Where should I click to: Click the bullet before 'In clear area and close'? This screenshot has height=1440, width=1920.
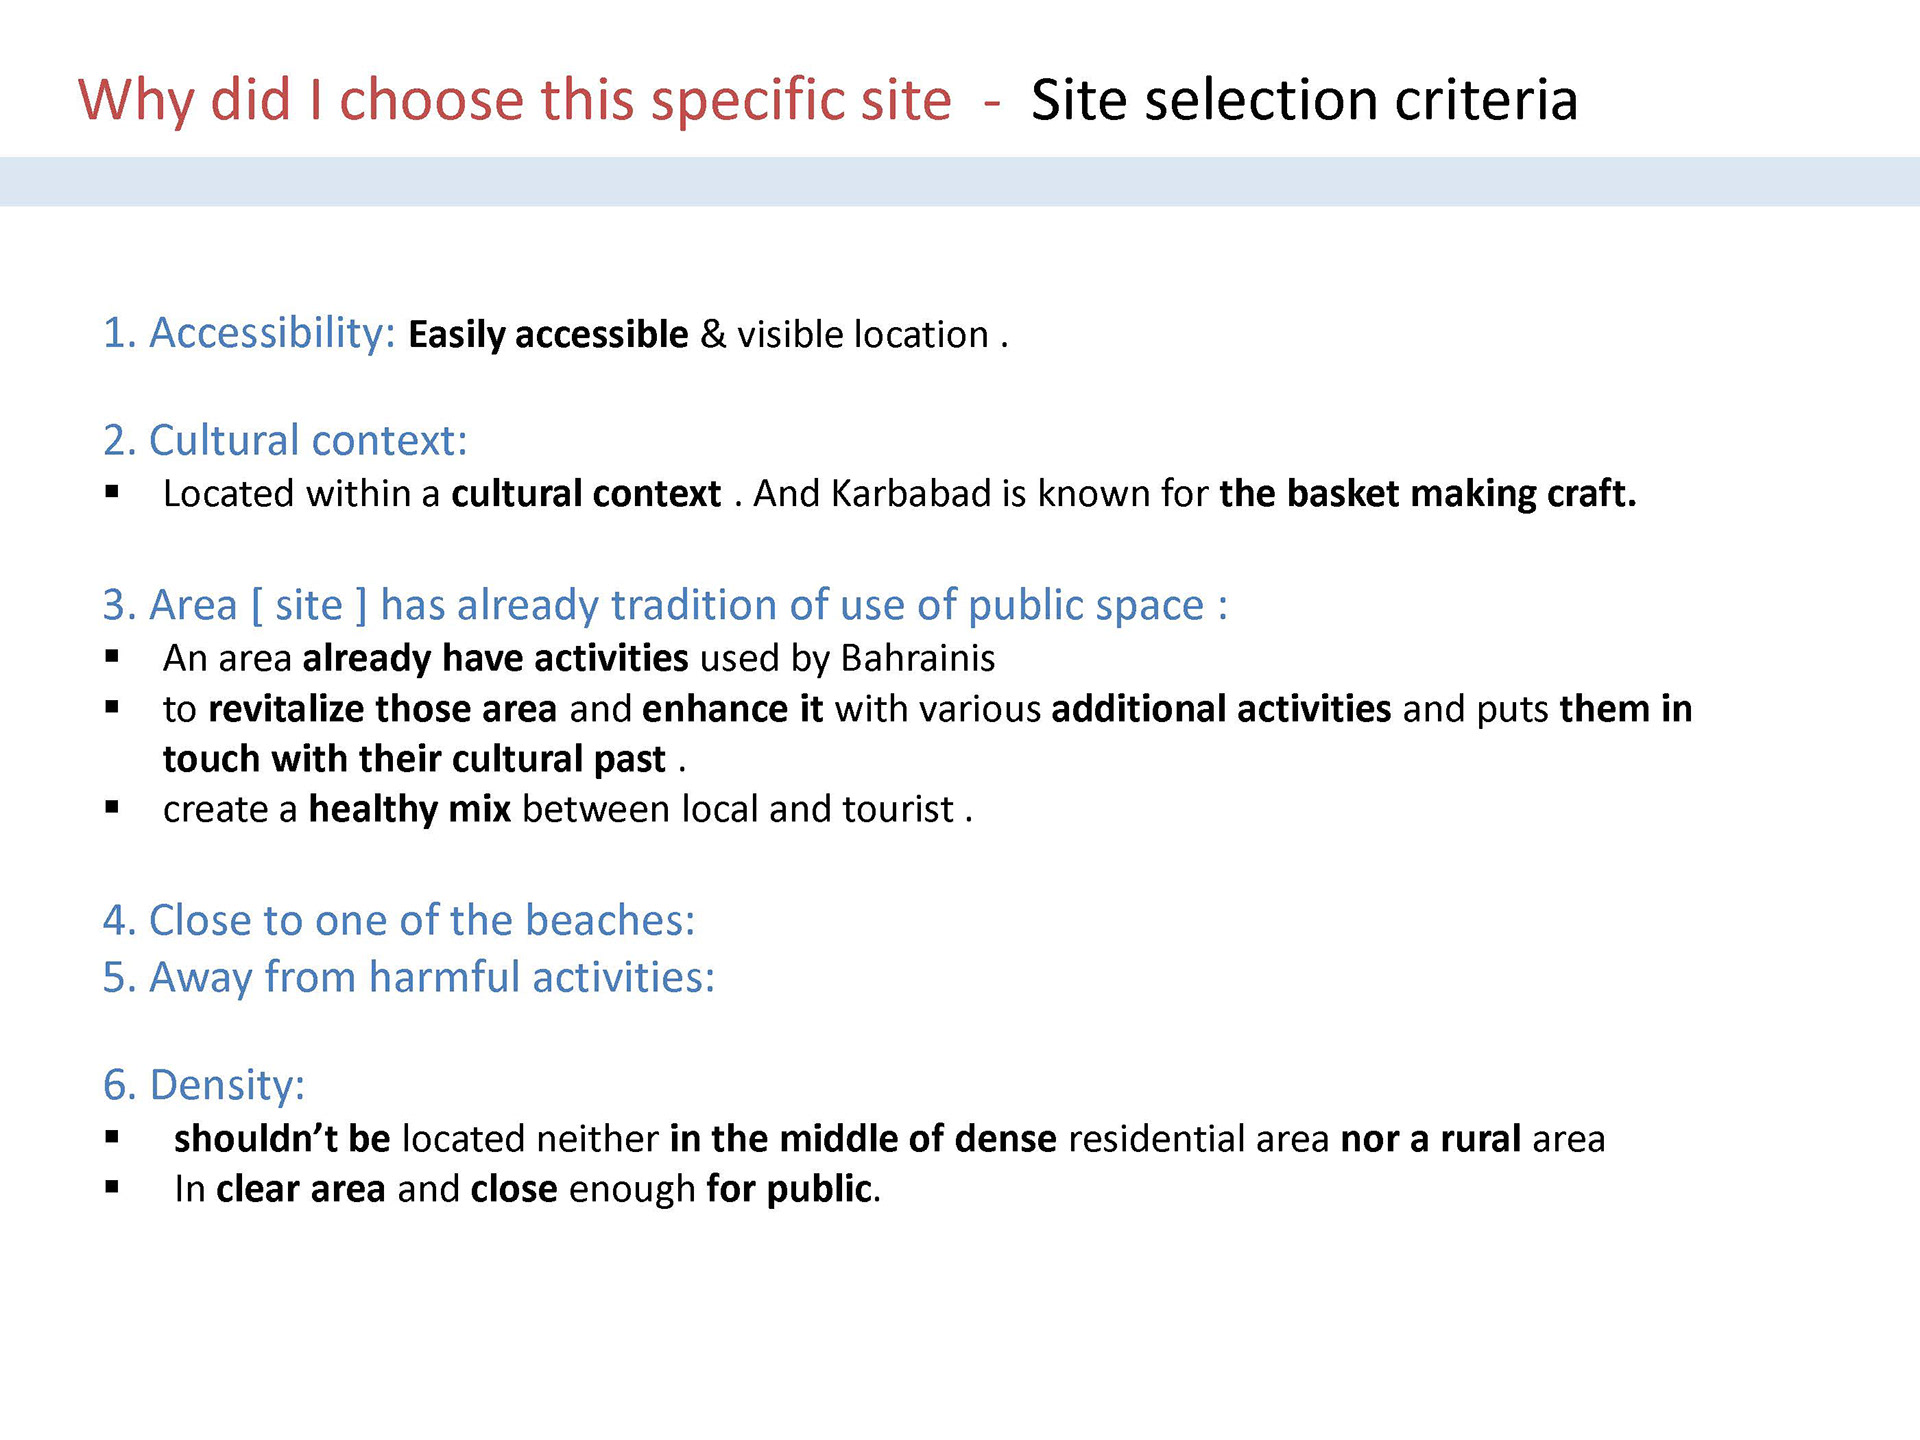coord(112,1187)
